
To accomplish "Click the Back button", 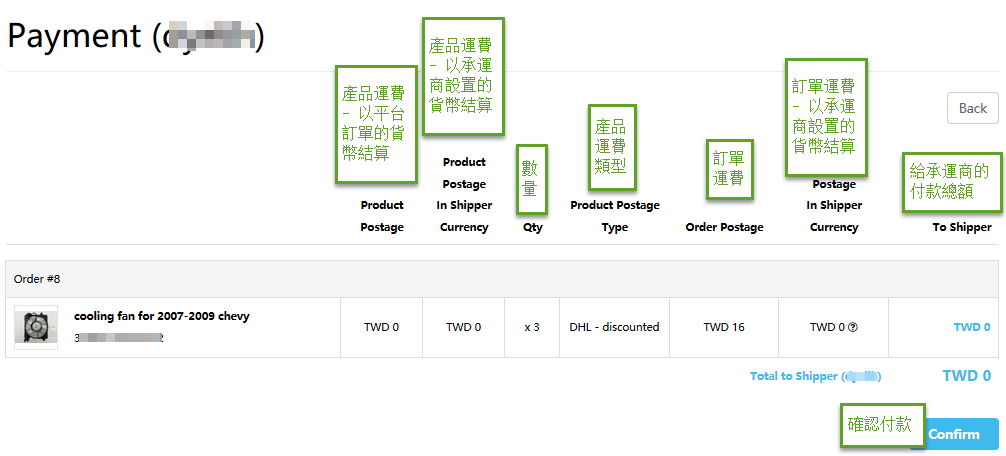I will (973, 108).
